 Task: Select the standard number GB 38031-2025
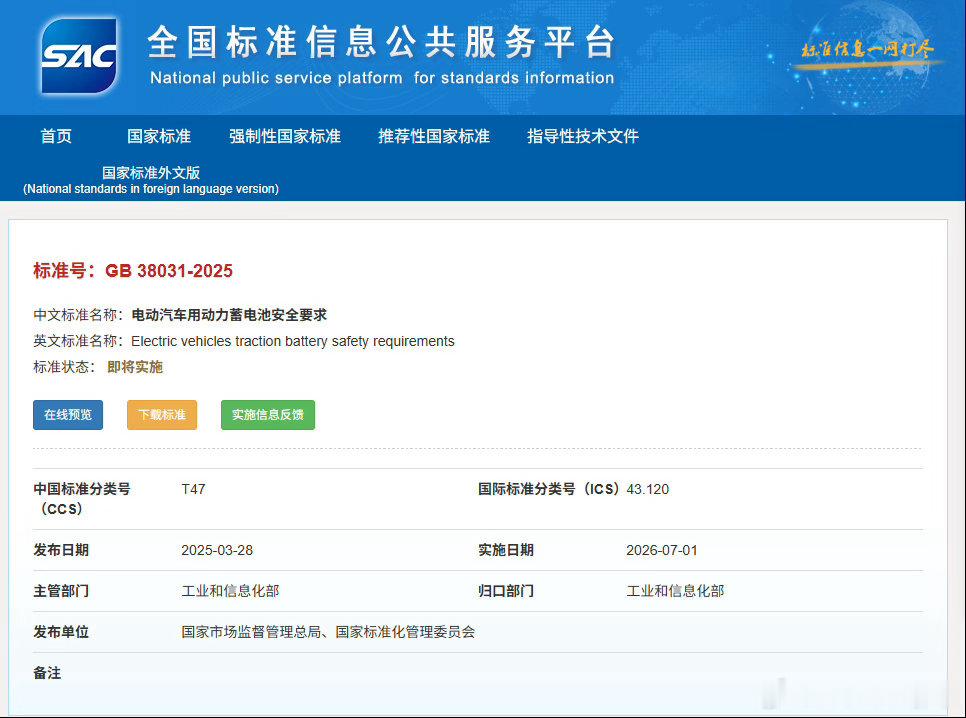pos(169,271)
